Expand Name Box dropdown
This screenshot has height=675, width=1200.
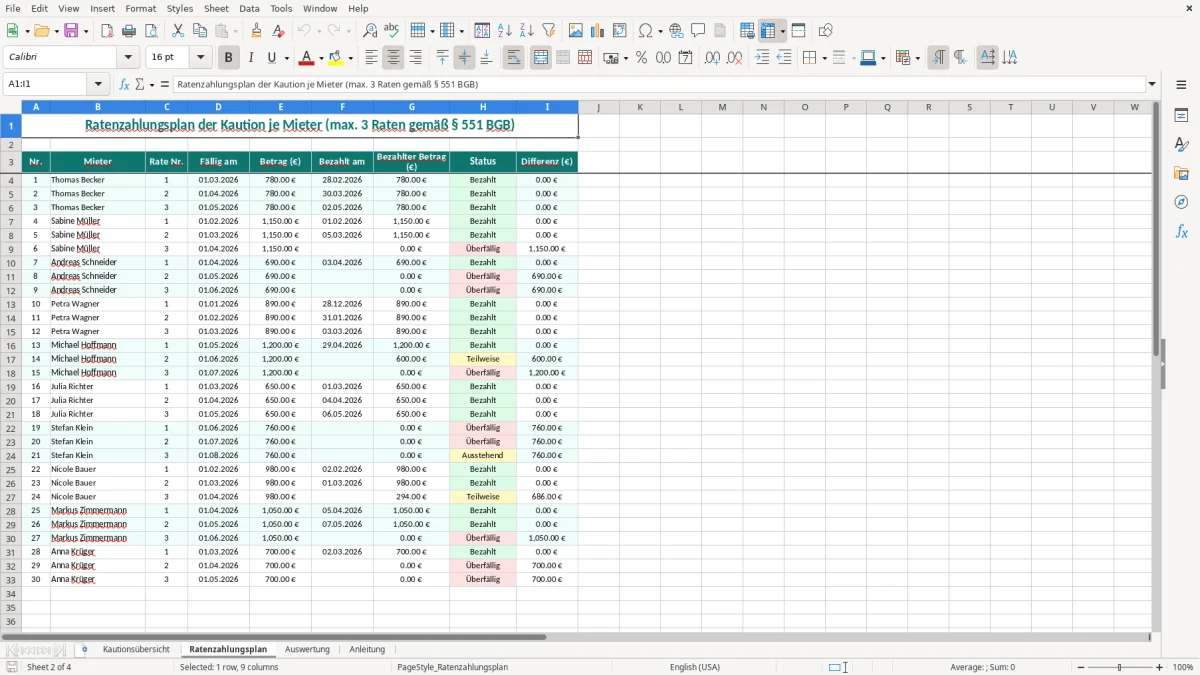(x=98, y=85)
